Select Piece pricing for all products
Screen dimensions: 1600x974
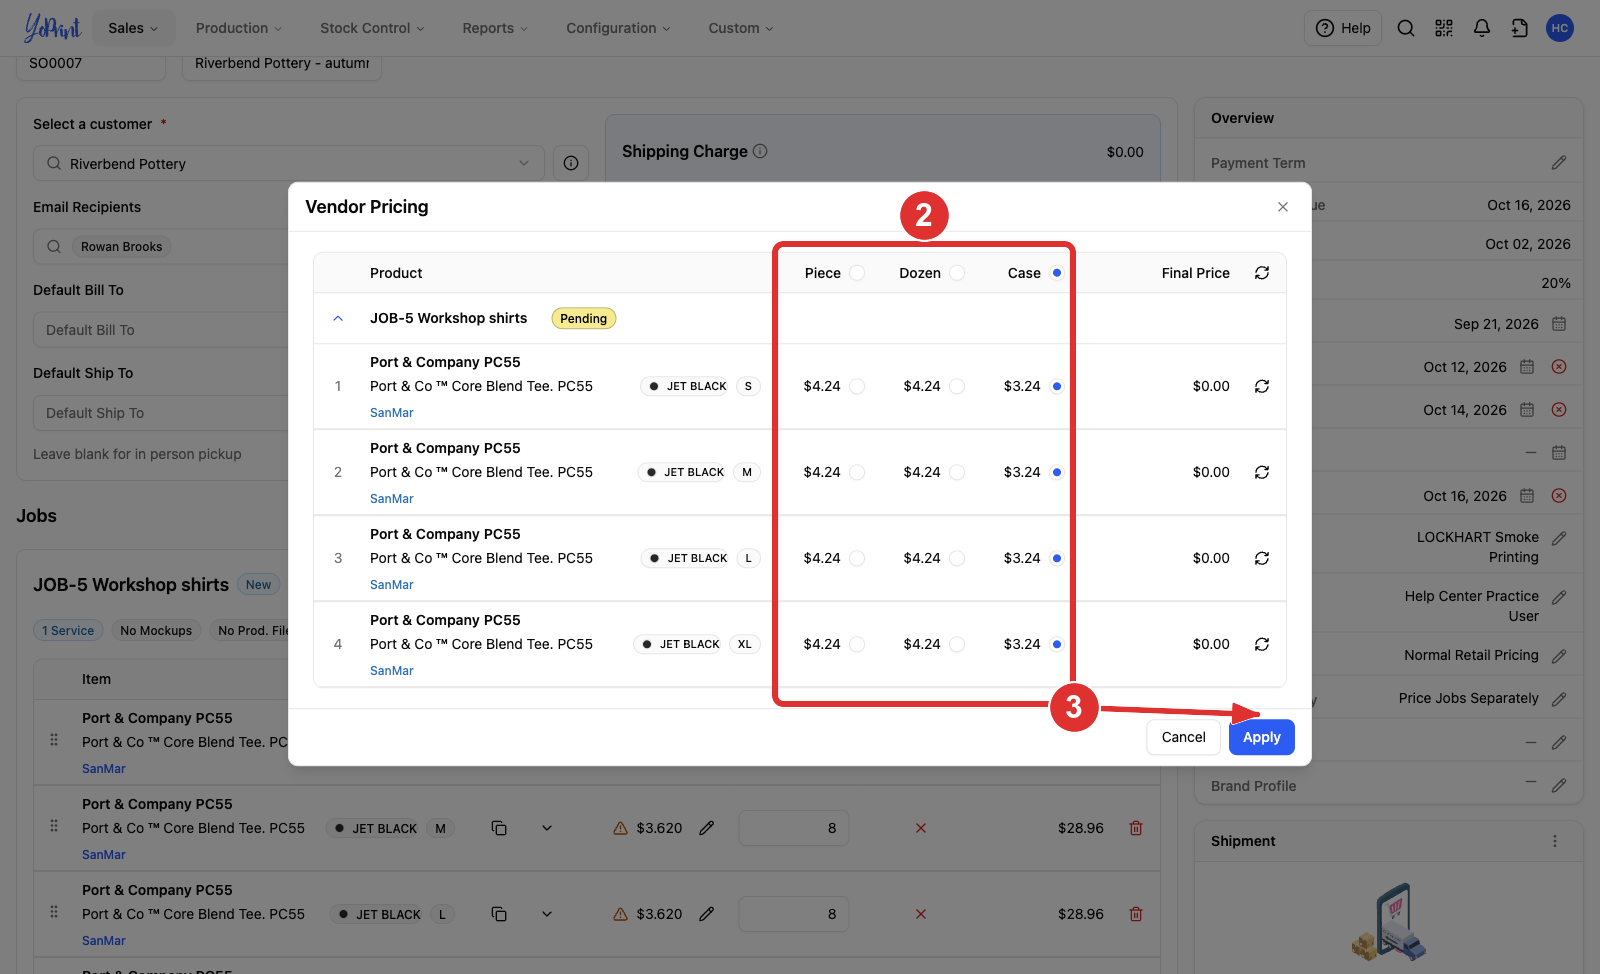(x=857, y=273)
